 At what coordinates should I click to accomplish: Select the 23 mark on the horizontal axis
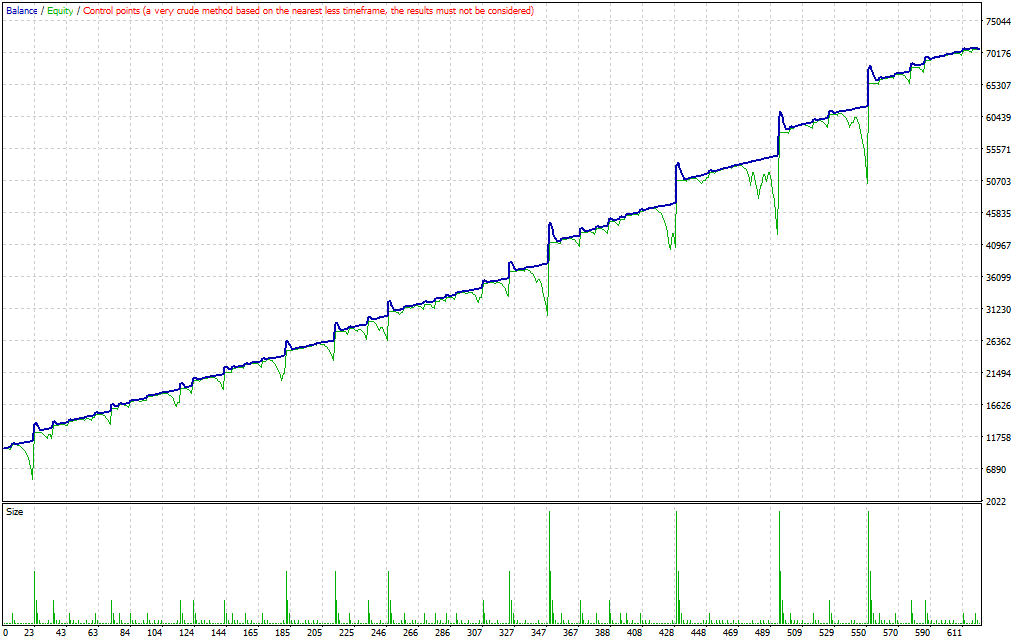click(30, 632)
